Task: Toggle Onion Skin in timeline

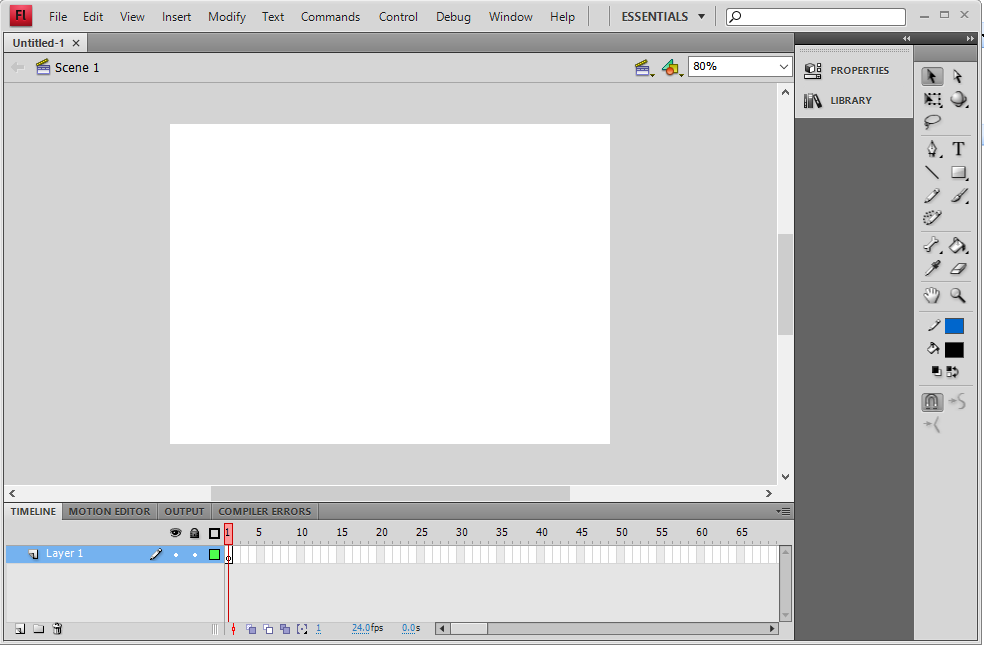Action: coord(251,629)
